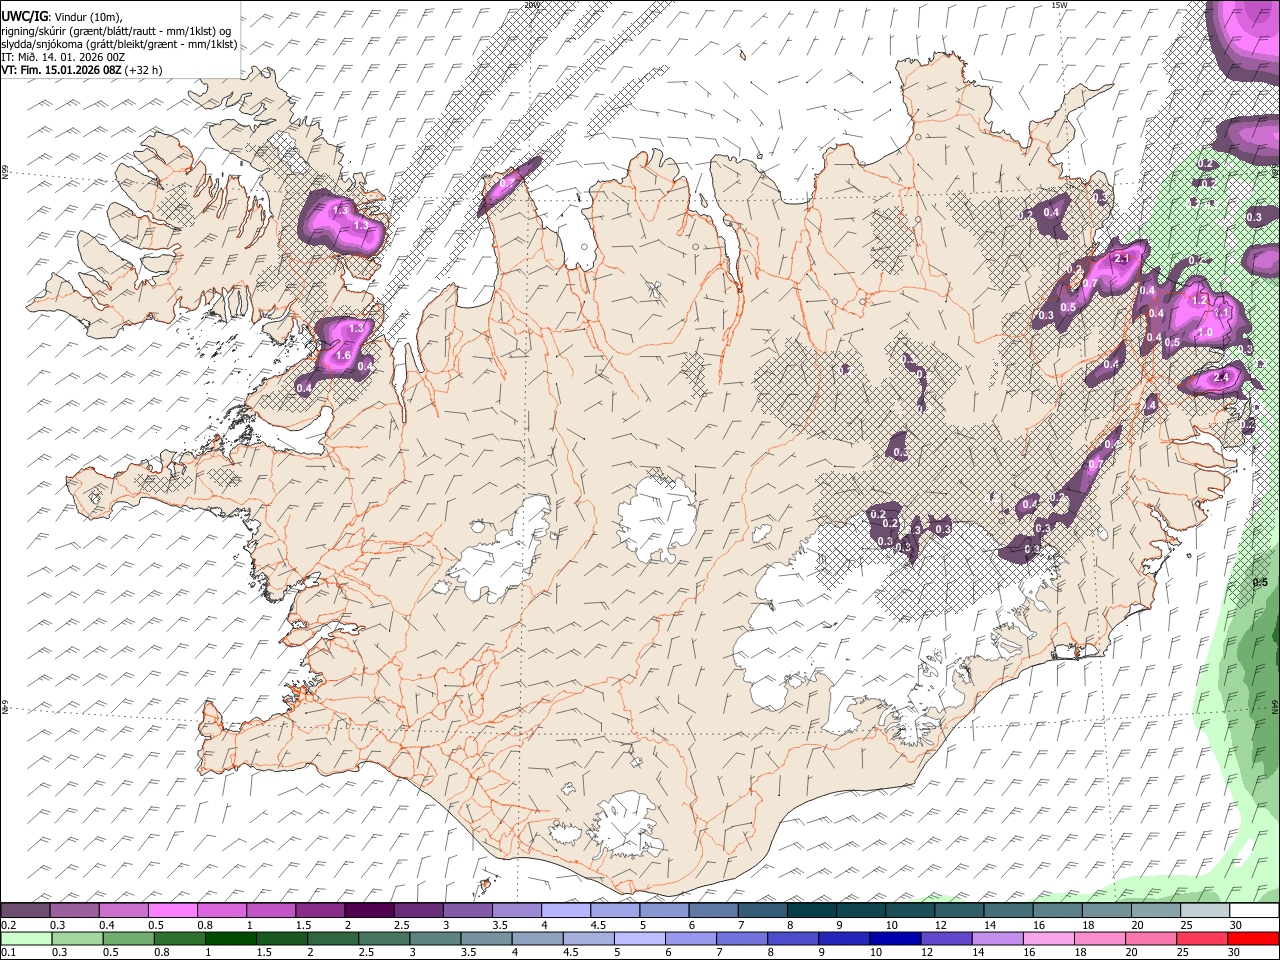Pick the top-row swatch between 4 and 4.5
This screenshot has width=1280, height=960.
pyautogui.click(x=566, y=910)
